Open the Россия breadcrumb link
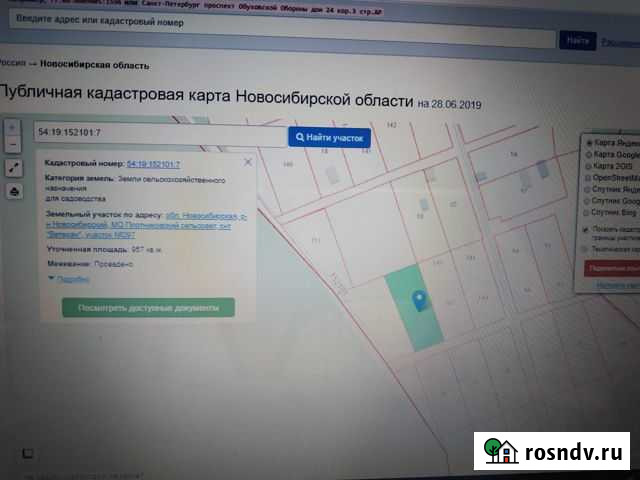This screenshot has height=480, width=640. click(x=12, y=62)
